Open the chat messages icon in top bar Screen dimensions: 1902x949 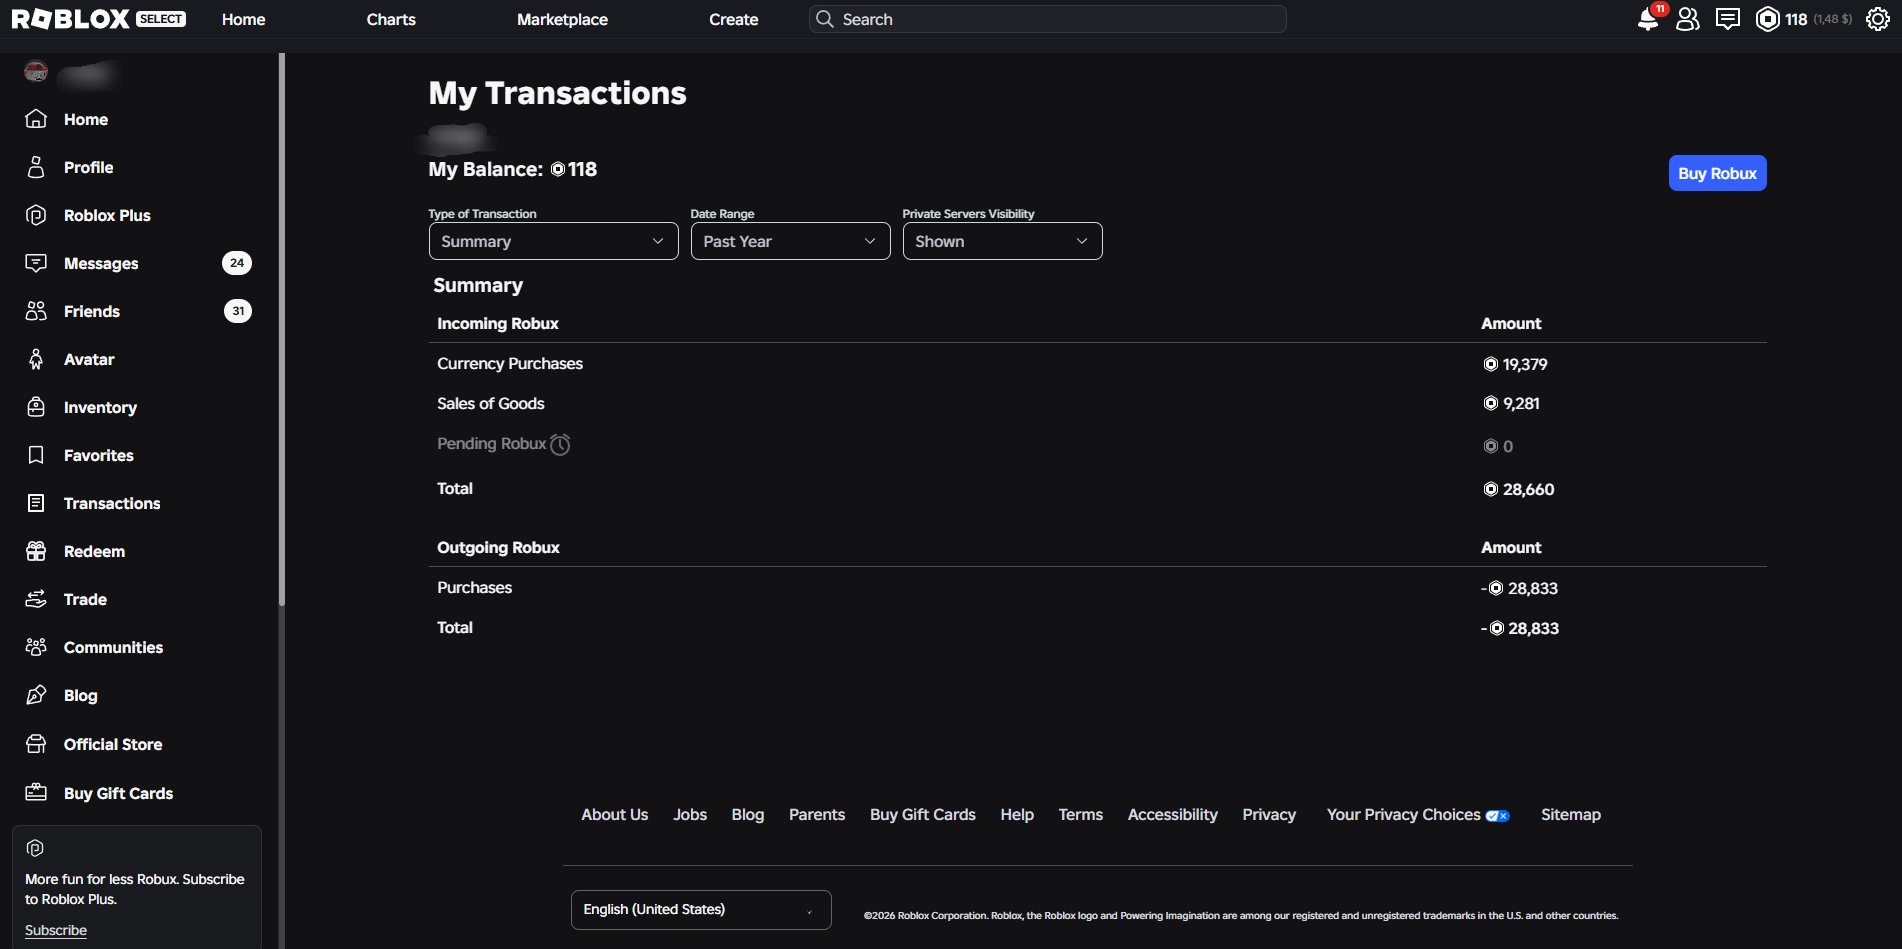point(1728,19)
